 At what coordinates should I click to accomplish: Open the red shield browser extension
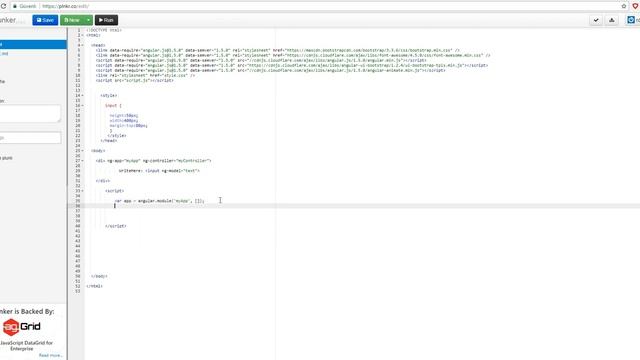point(635,6)
